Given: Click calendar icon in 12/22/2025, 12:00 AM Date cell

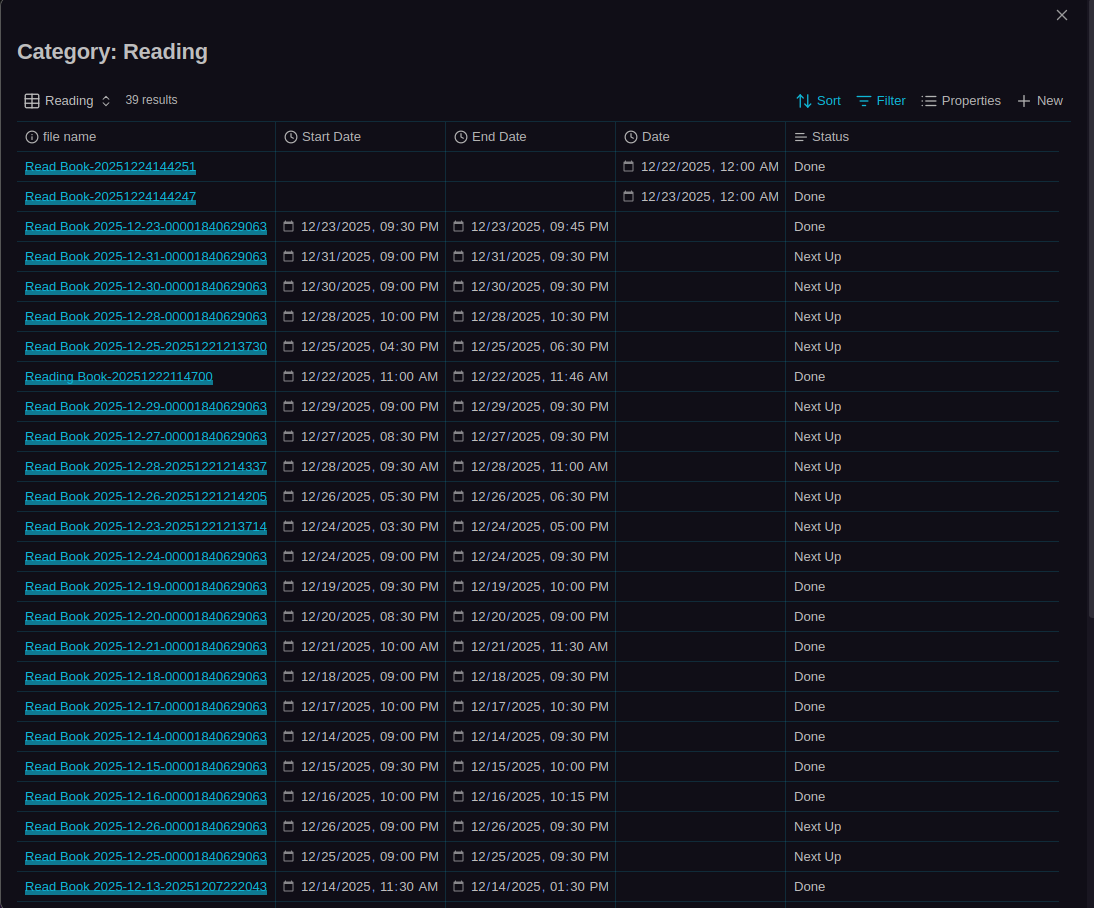Looking at the screenshot, I should [x=629, y=167].
